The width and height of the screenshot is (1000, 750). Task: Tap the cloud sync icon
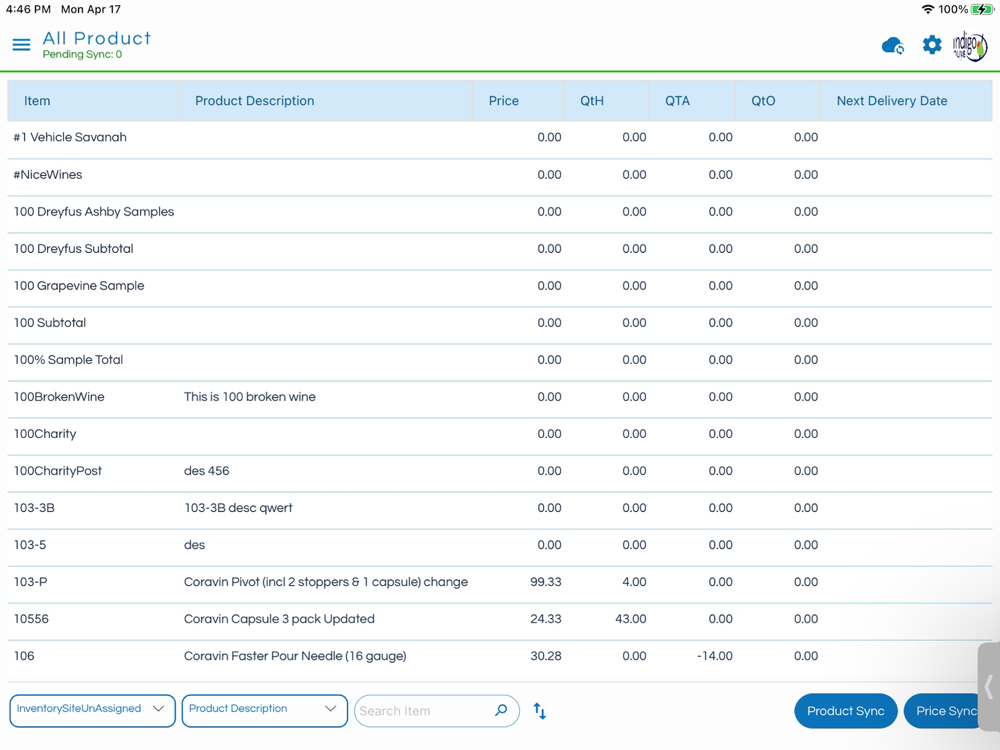tap(893, 46)
